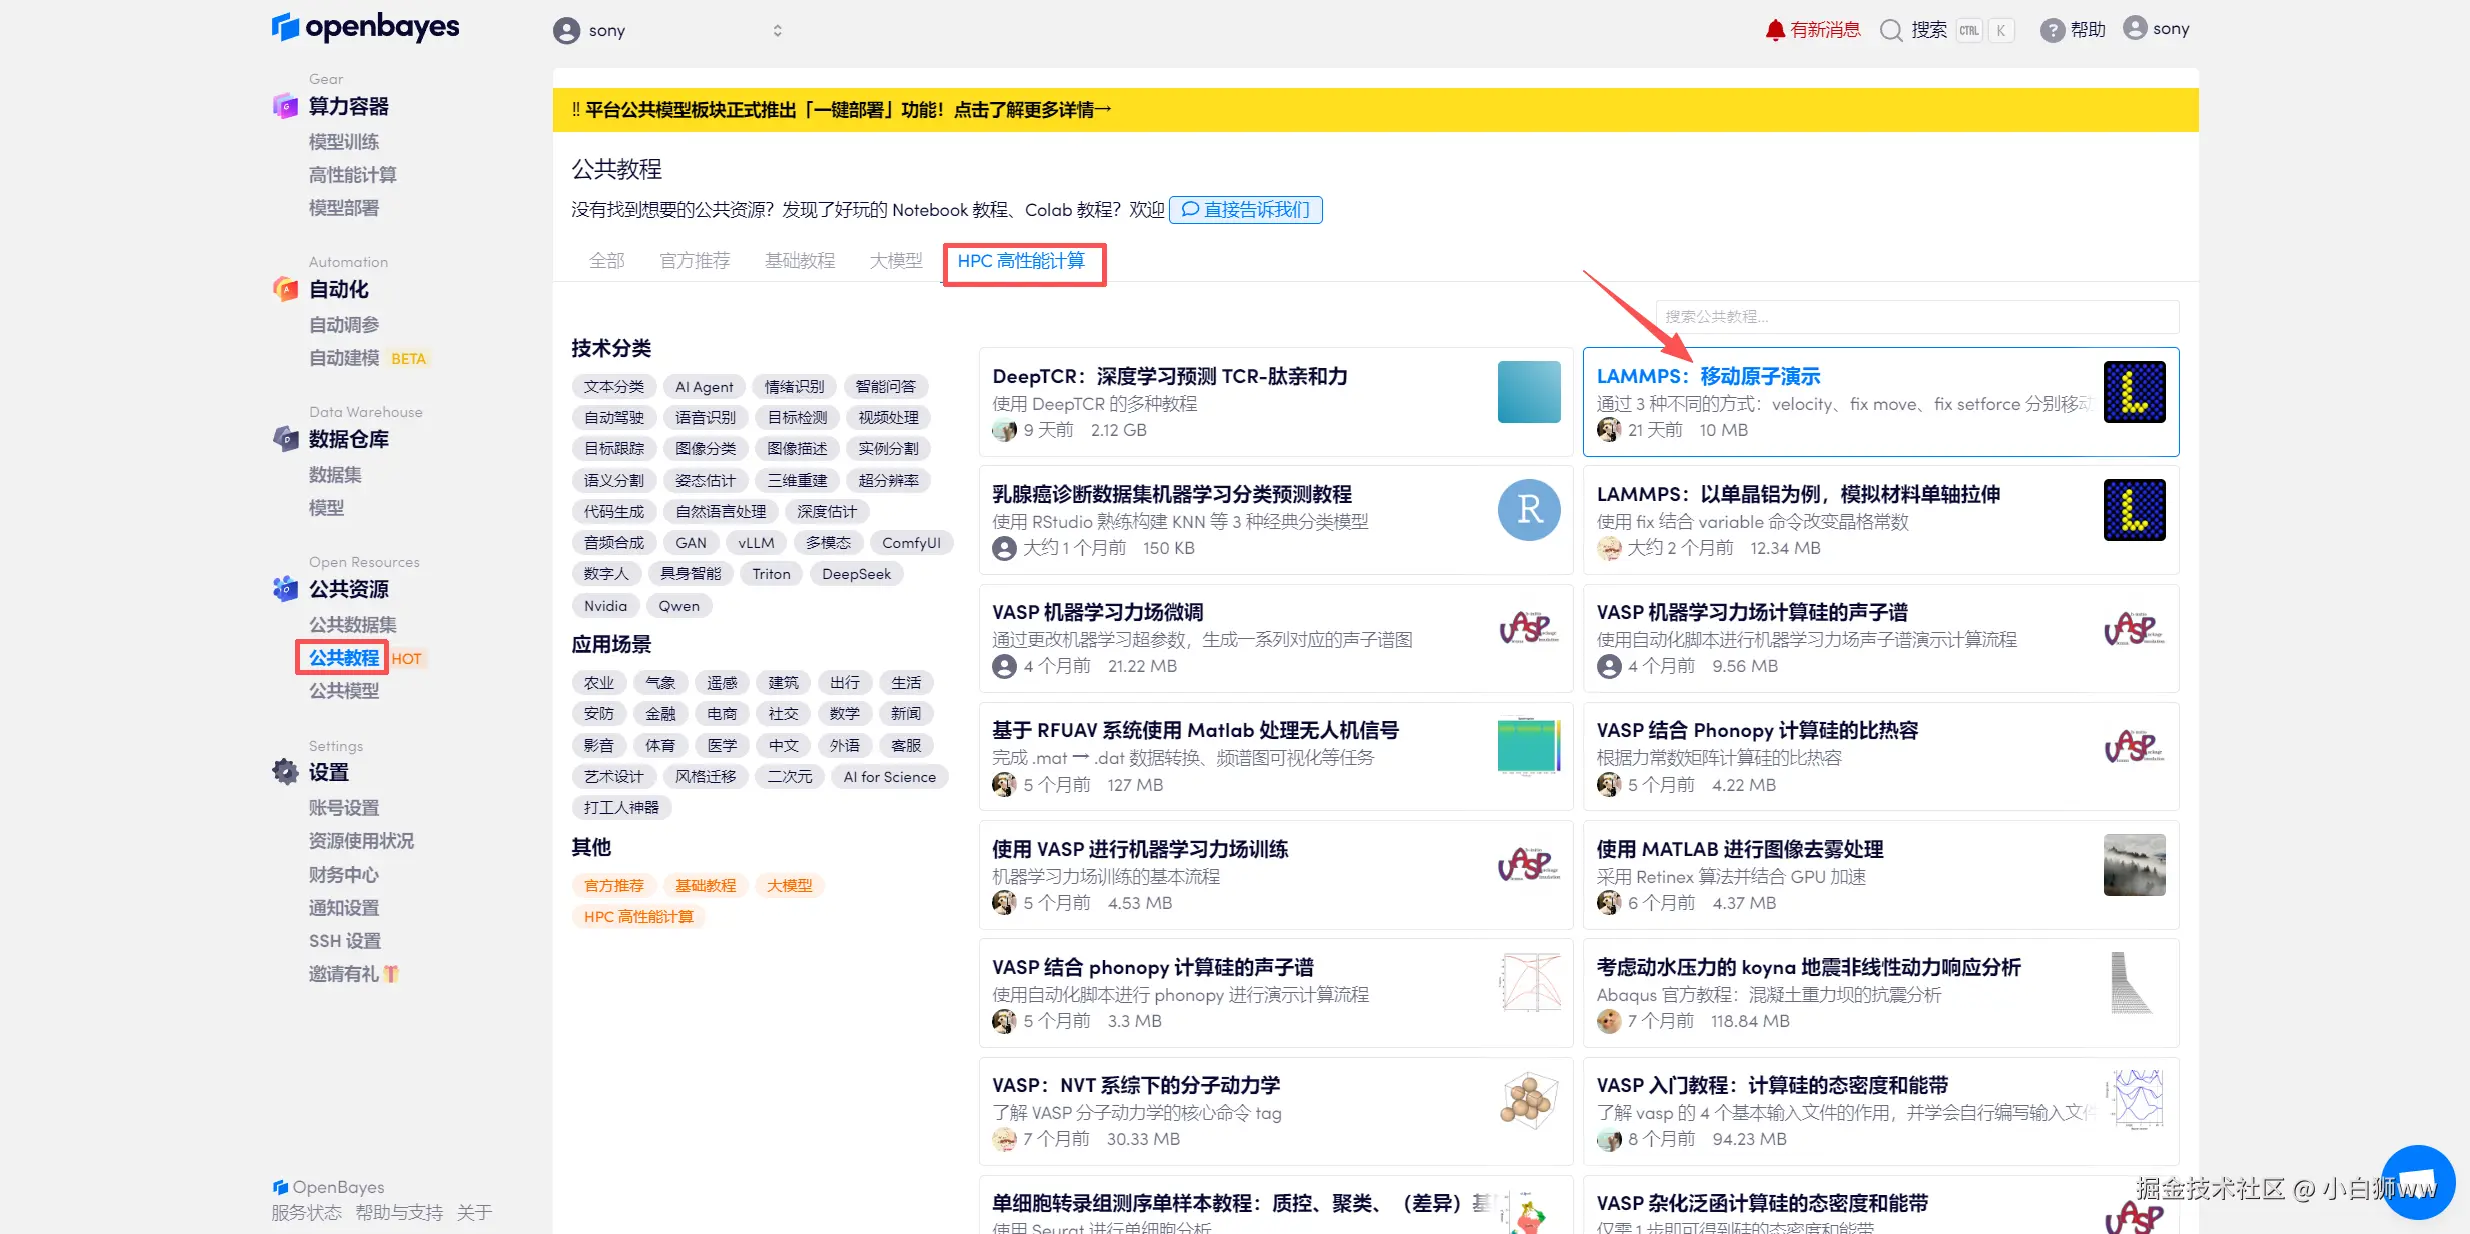Viewport: 2470px width, 1234px height.
Task: Click the red notification bell icon
Action: (x=1775, y=30)
